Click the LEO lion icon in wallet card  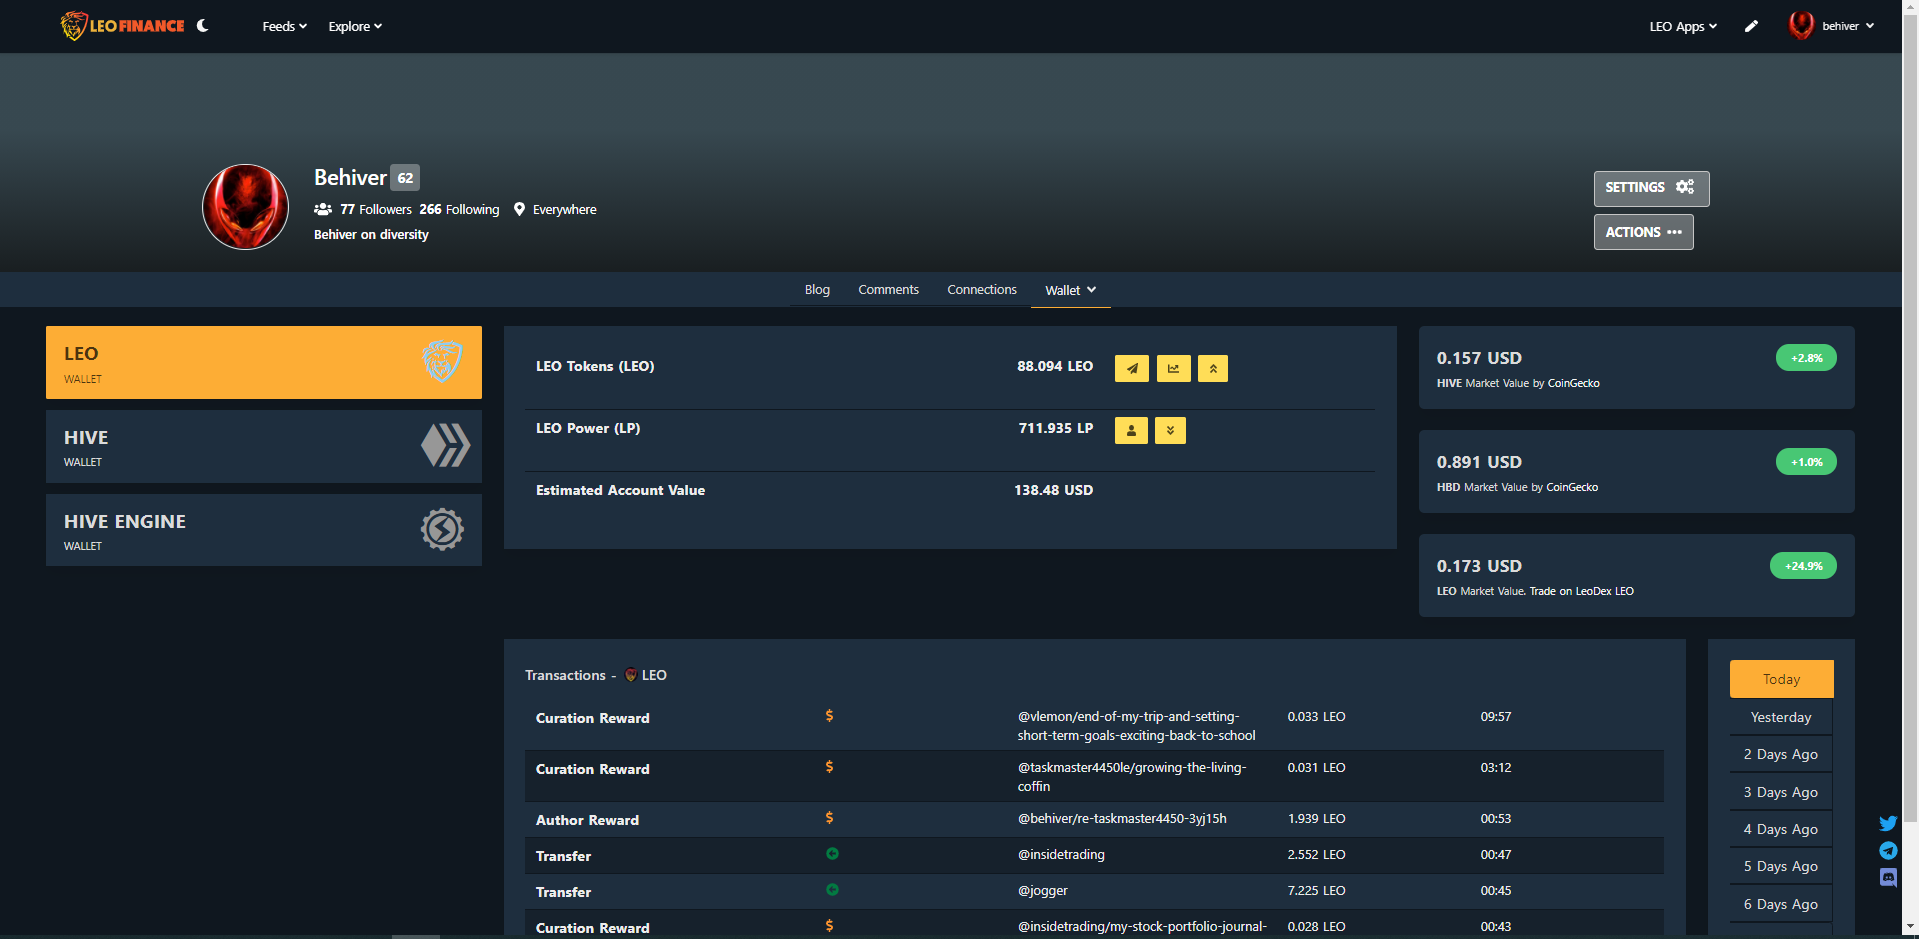point(442,362)
